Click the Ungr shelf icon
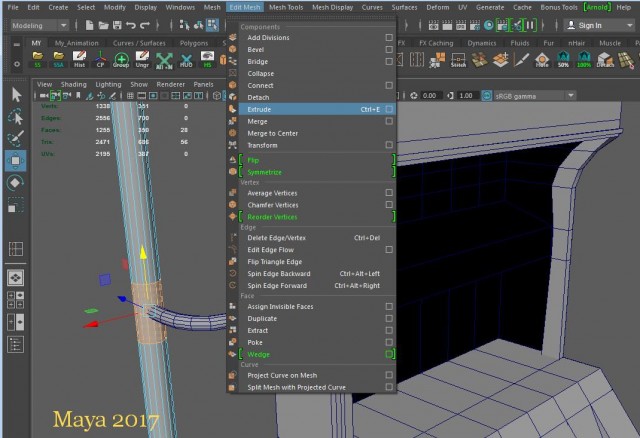The image size is (640, 438). tap(142, 59)
